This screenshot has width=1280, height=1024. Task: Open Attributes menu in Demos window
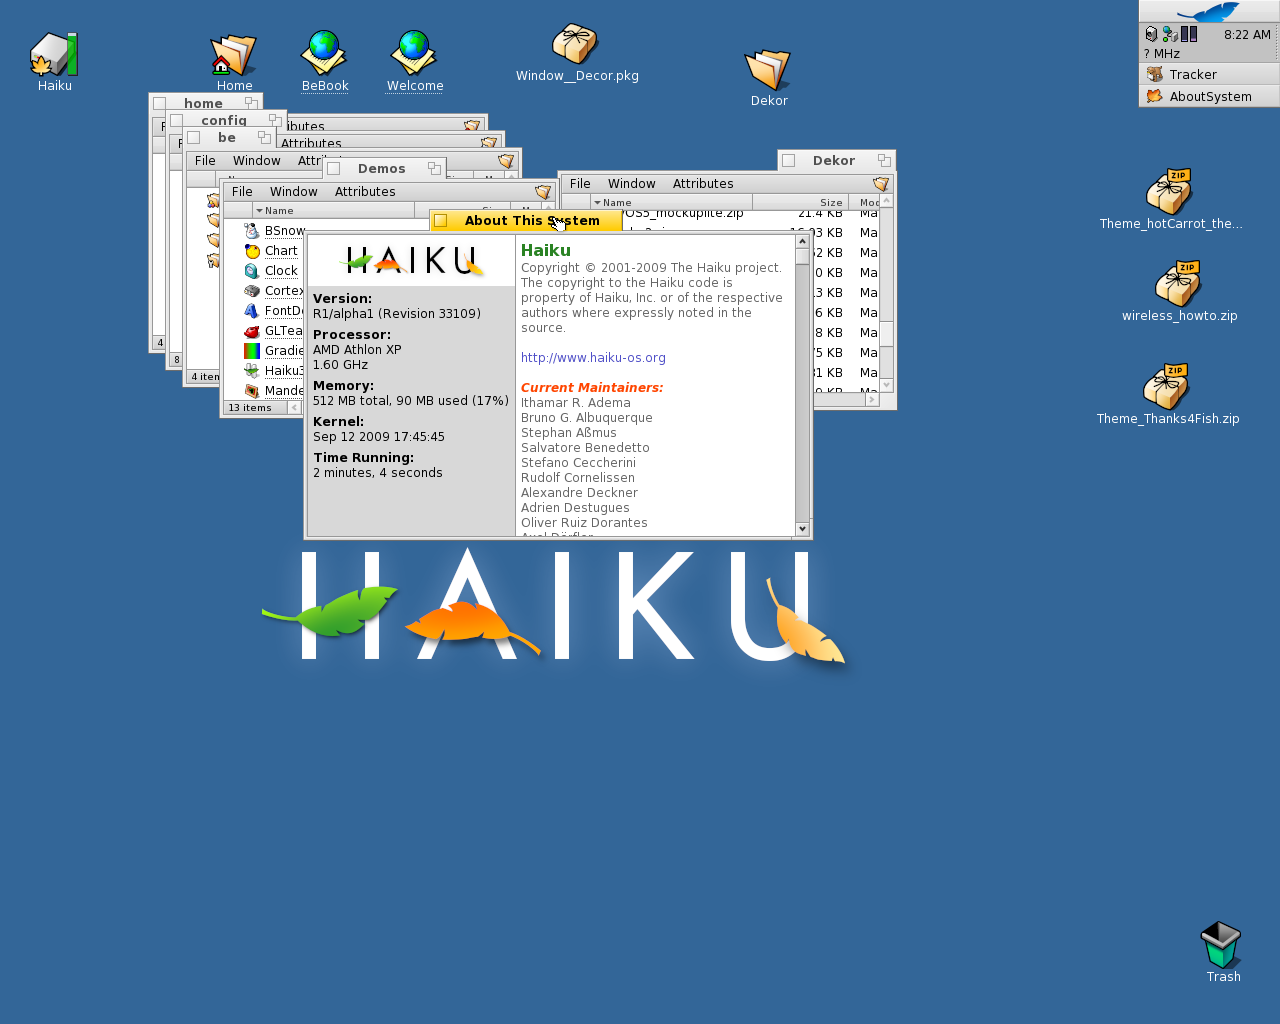pyautogui.click(x=365, y=192)
